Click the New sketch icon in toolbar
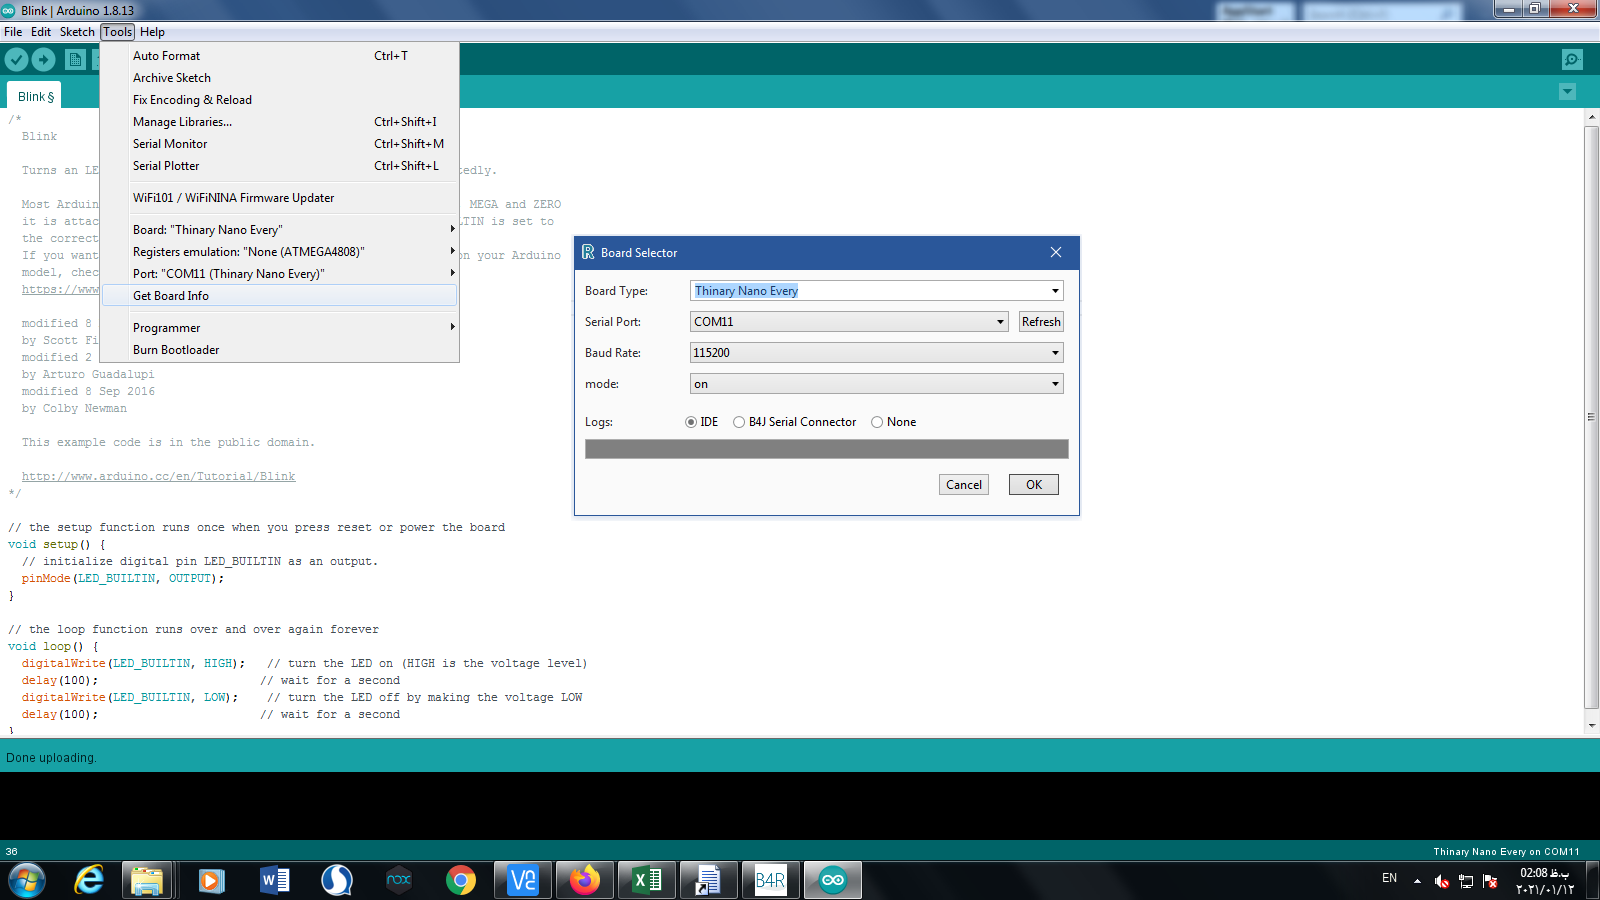Image resolution: width=1600 pixels, height=900 pixels. (75, 60)
